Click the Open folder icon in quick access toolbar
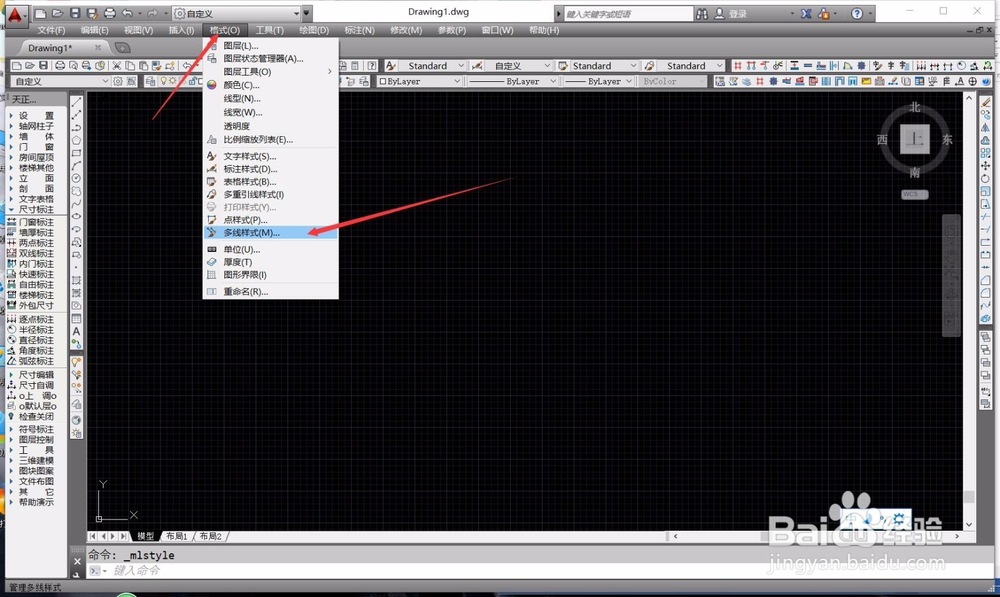The image size is (1000, 597). 57,13
